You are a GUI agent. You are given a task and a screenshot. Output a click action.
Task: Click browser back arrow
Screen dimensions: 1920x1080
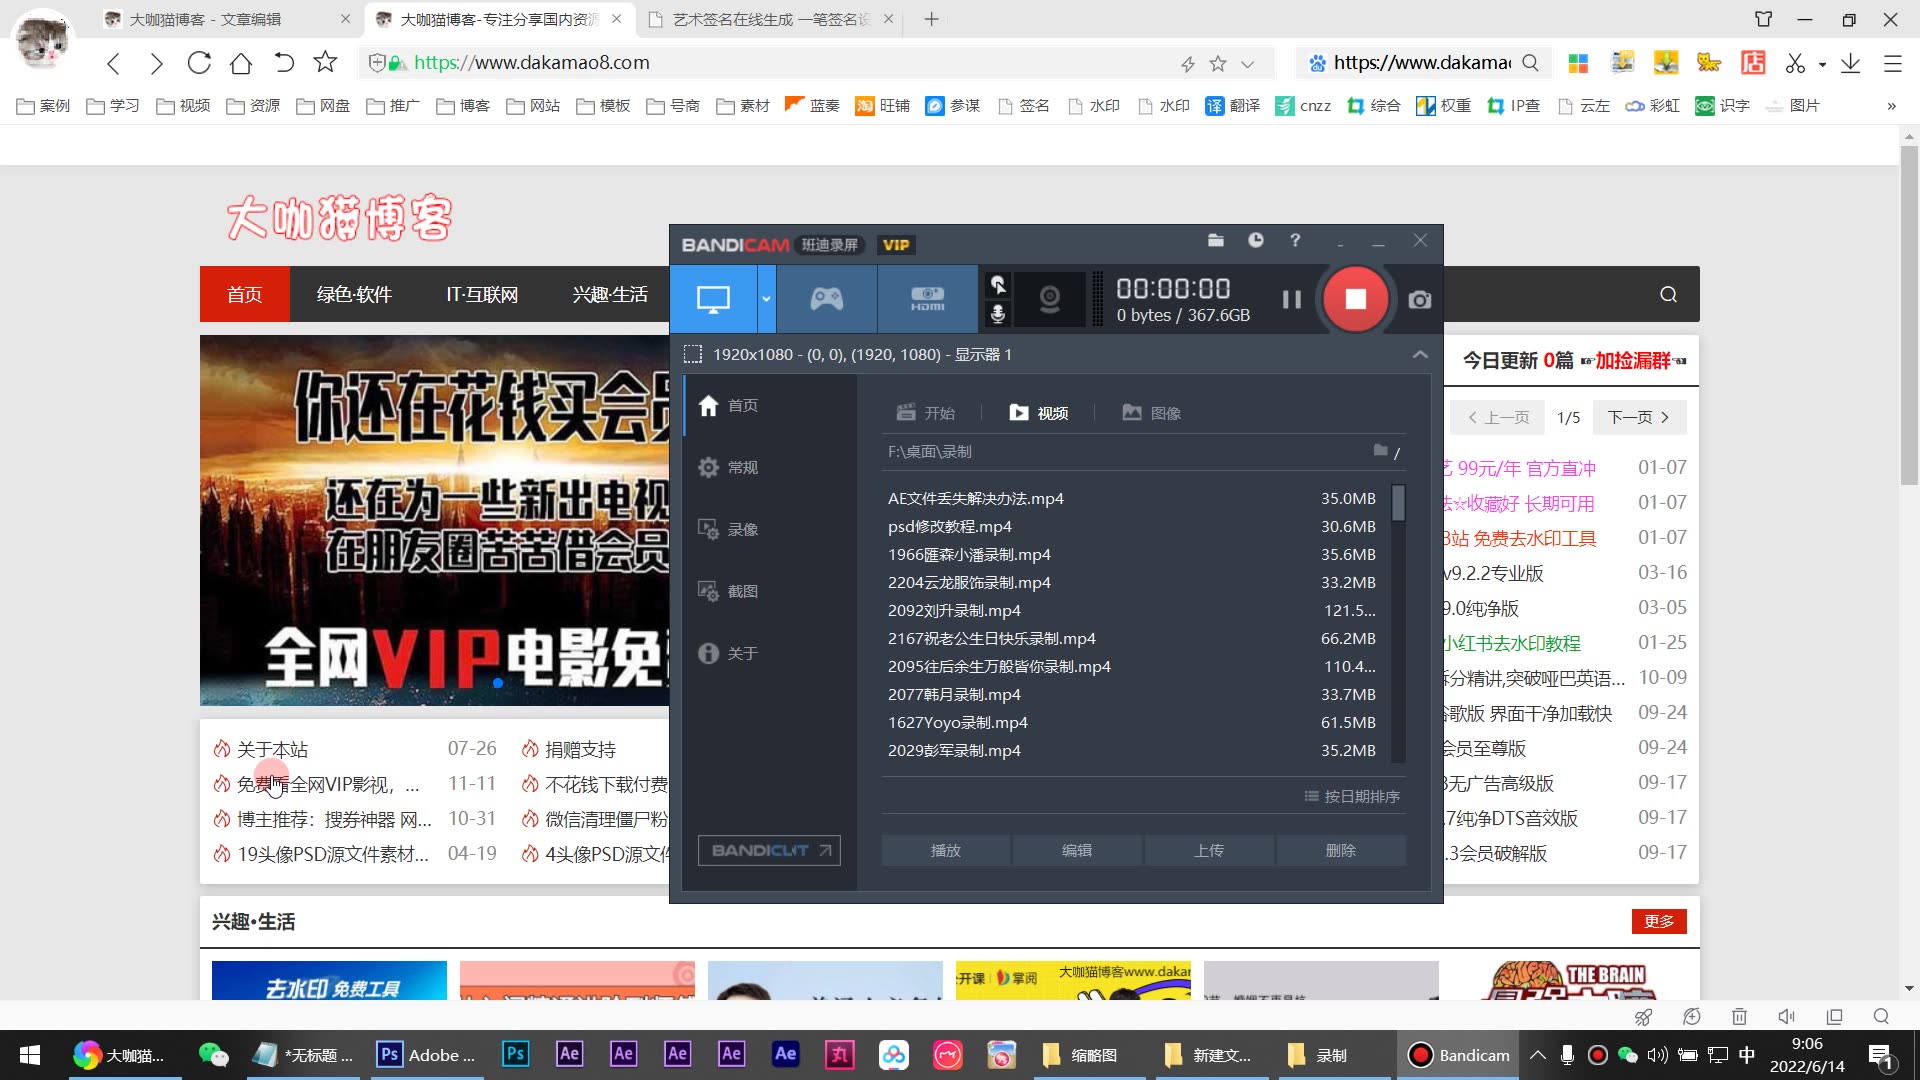(x=113, y=63)
